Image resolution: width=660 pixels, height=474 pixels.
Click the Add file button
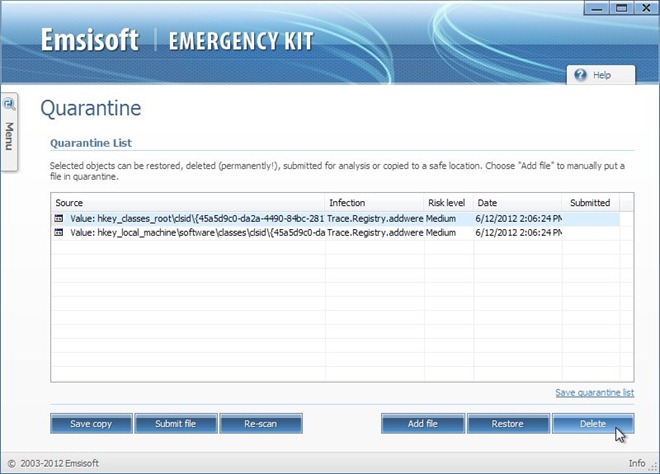[x=423, y=423]
